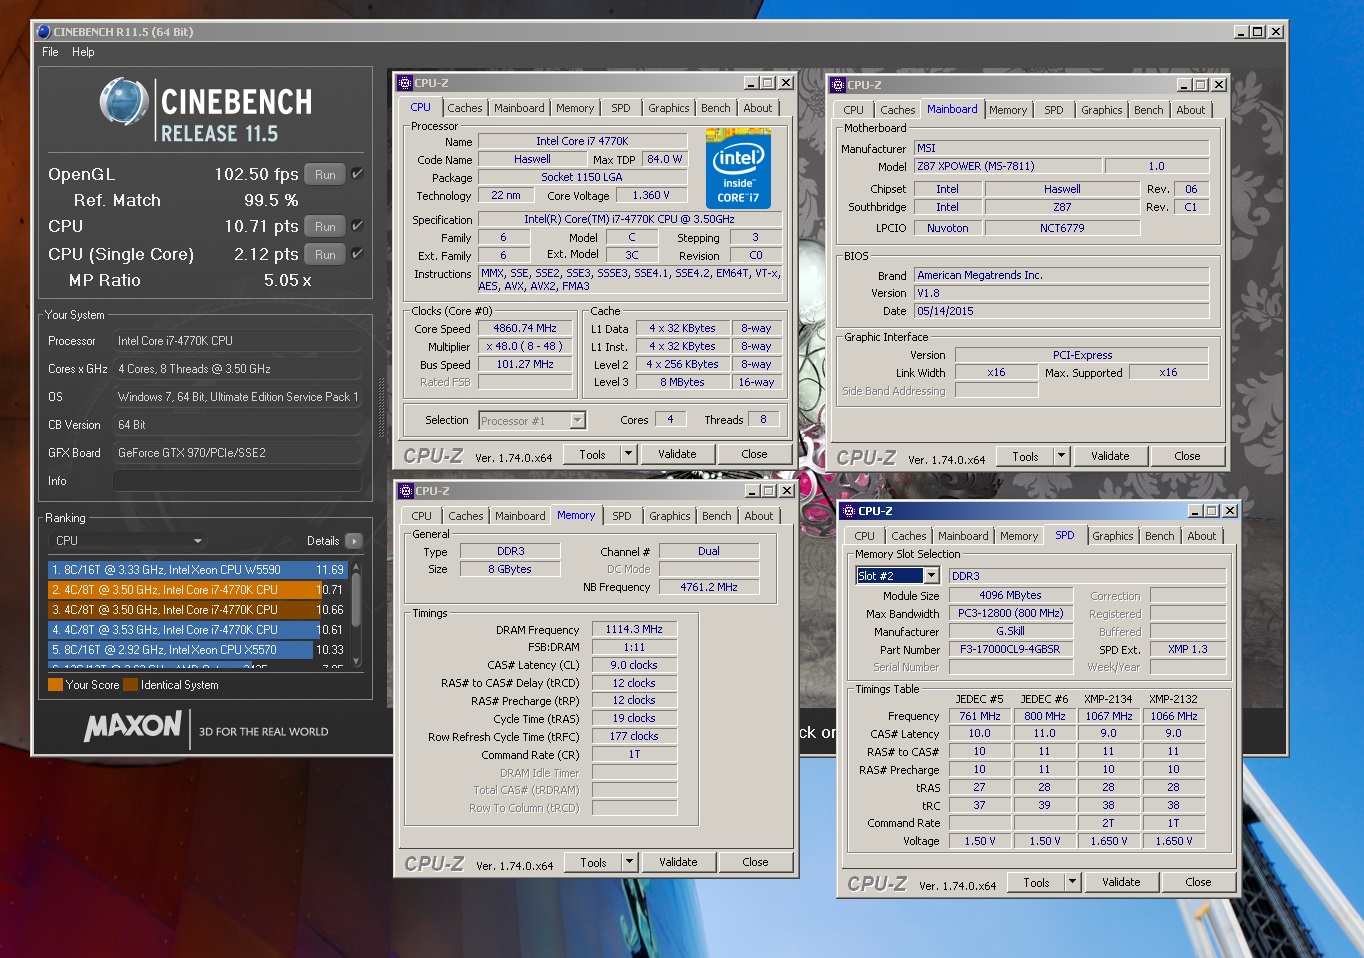Minimize the CPU-Z Mainboard window
The width and height of the screenshot is (1364, 958).
tap(1184, 85)
